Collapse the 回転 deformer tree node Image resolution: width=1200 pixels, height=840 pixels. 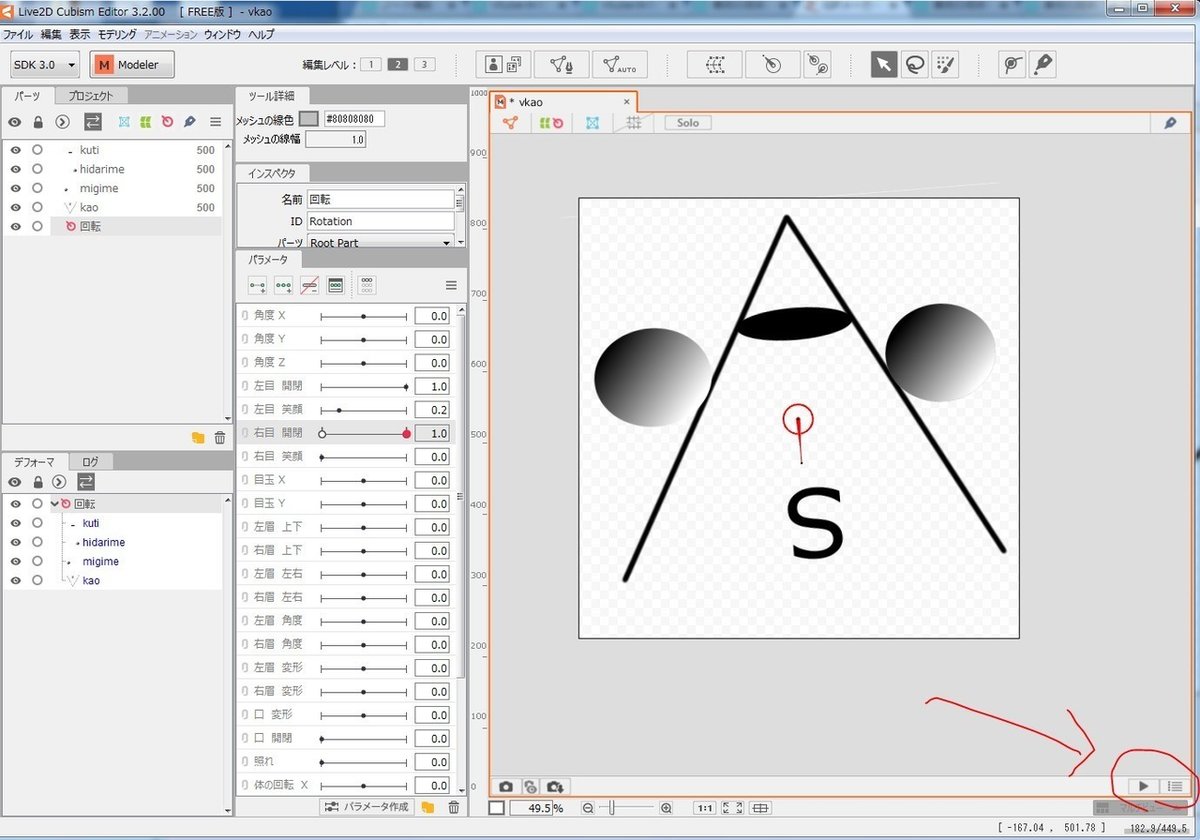pos(55,504)
